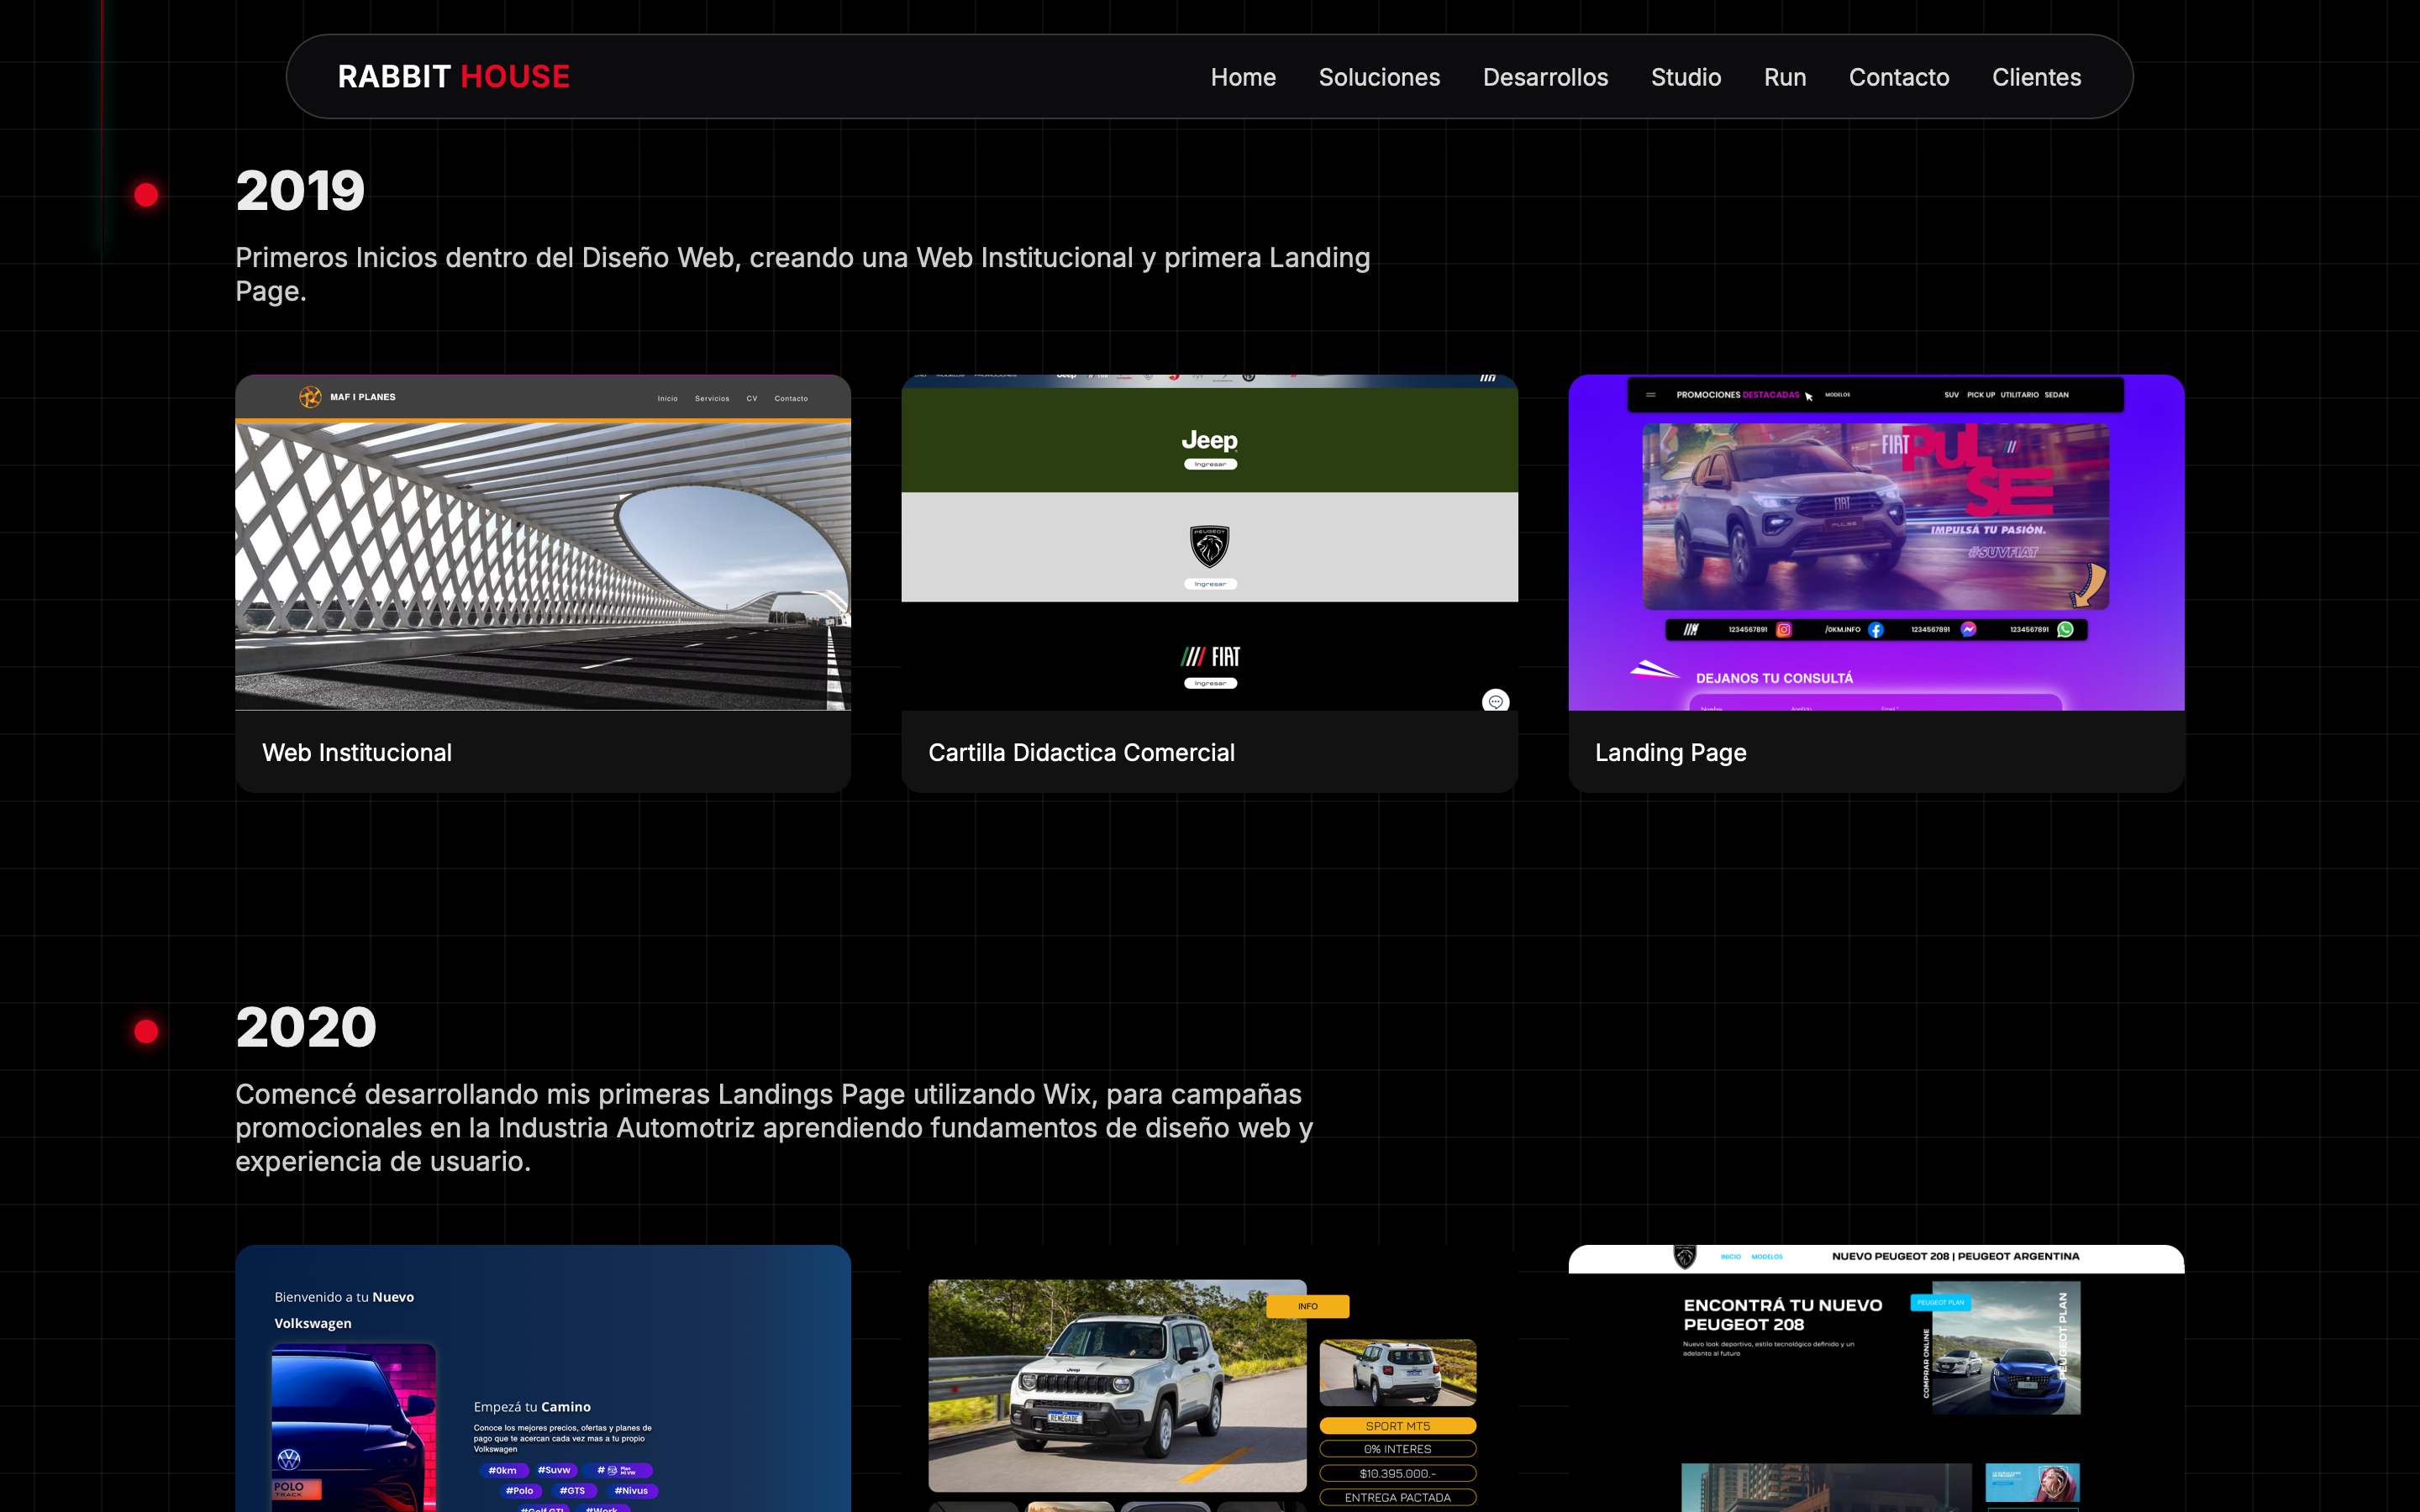Click the WhatsApp icon in Fiat thumbnail
This screenshot has height=1512, width=2420.
coord(2065,630)
